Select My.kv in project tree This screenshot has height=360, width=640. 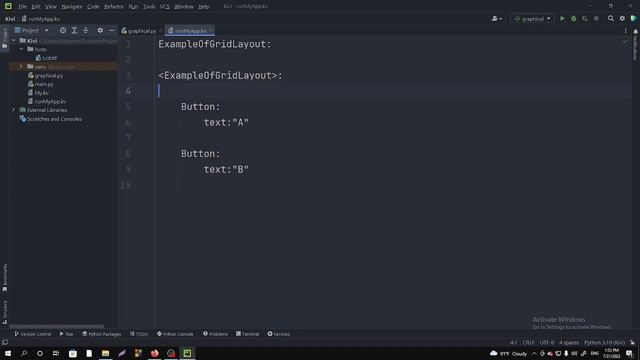(38, 93)
